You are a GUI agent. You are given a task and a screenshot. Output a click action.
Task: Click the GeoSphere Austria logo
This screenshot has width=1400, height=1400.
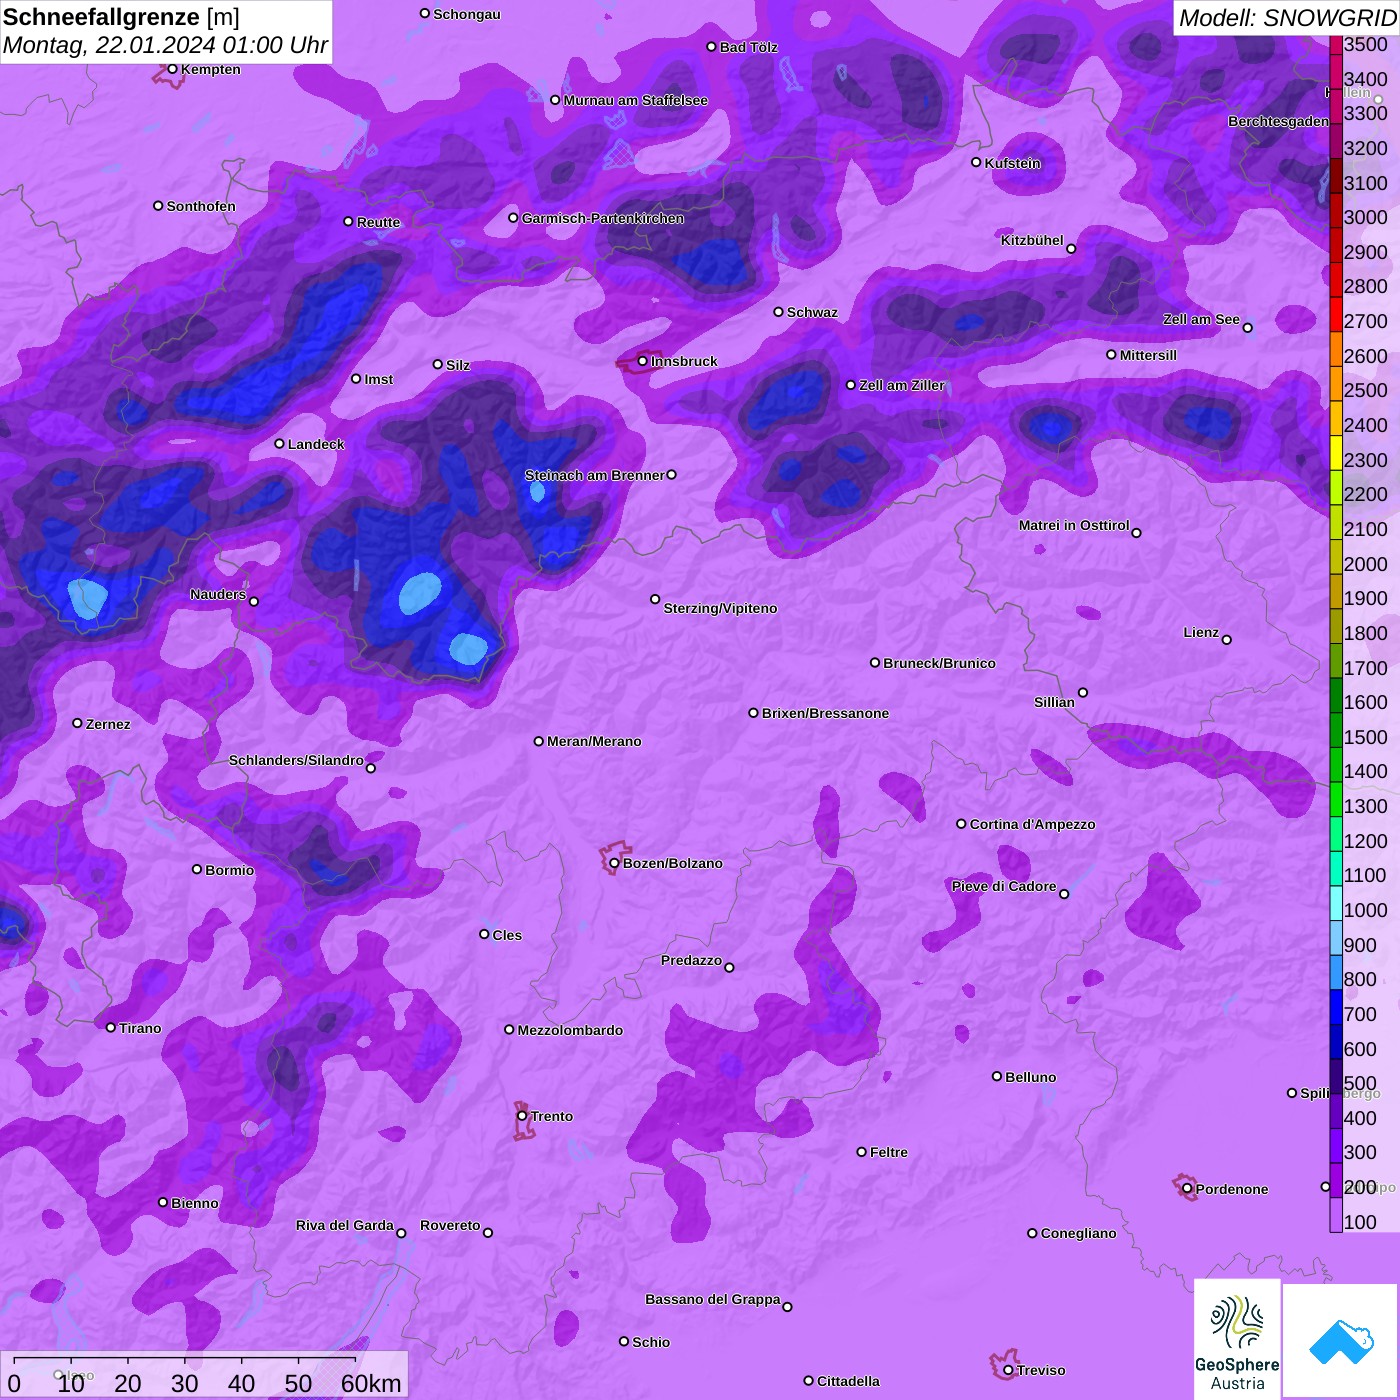1237,1340
